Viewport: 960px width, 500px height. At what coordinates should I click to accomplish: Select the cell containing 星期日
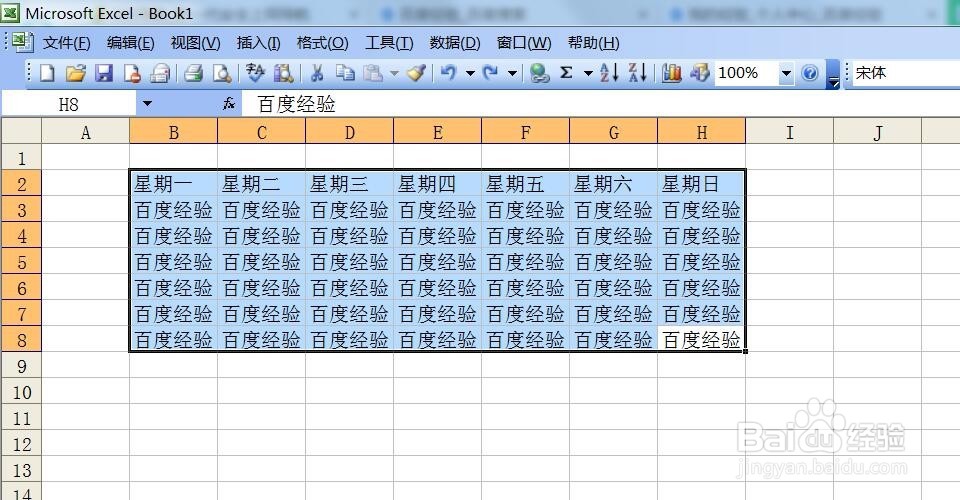pyautogui.click(x=702, y=184)
